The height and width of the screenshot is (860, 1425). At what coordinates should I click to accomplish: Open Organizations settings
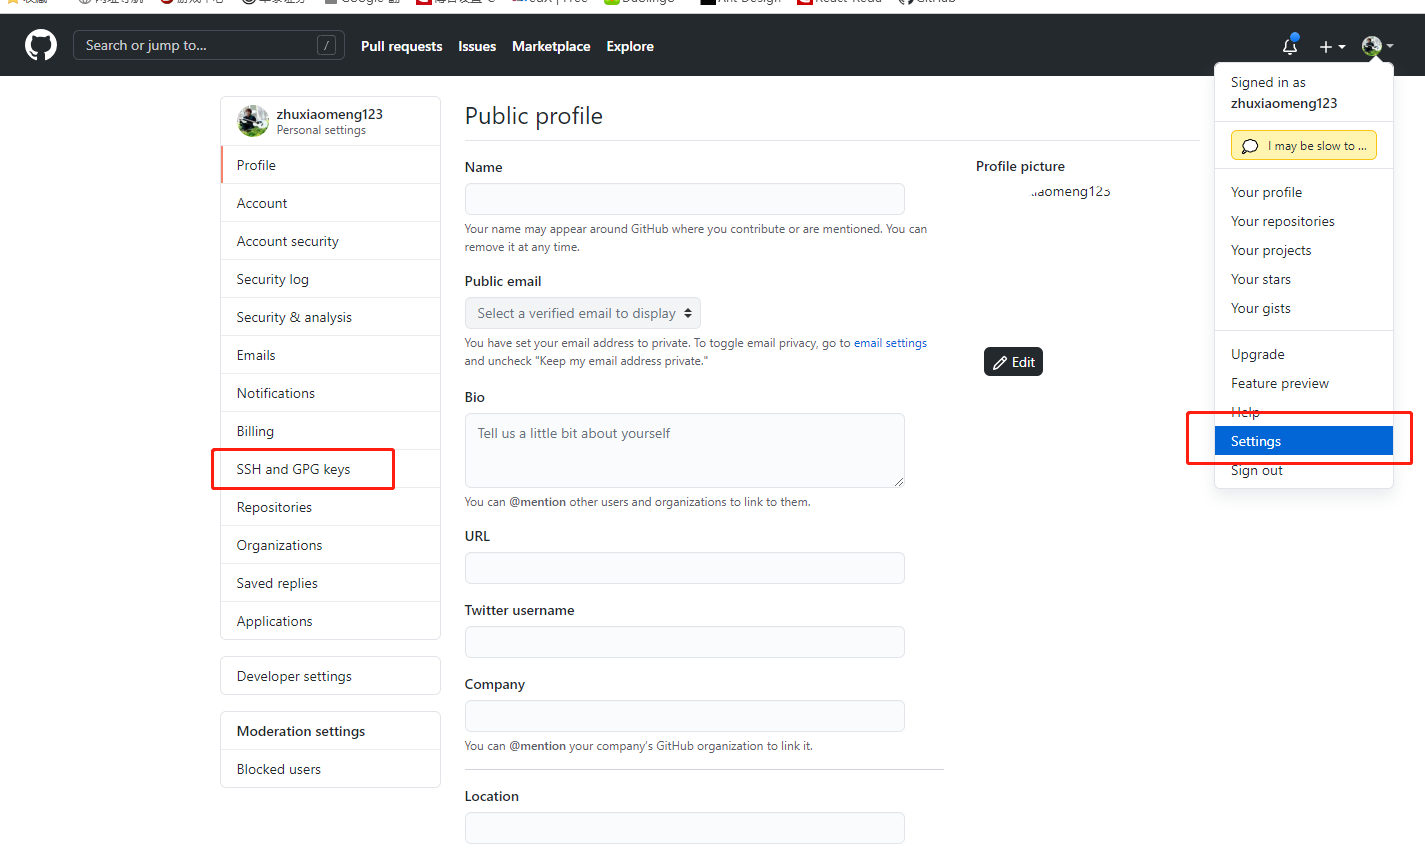coord(331,545)
